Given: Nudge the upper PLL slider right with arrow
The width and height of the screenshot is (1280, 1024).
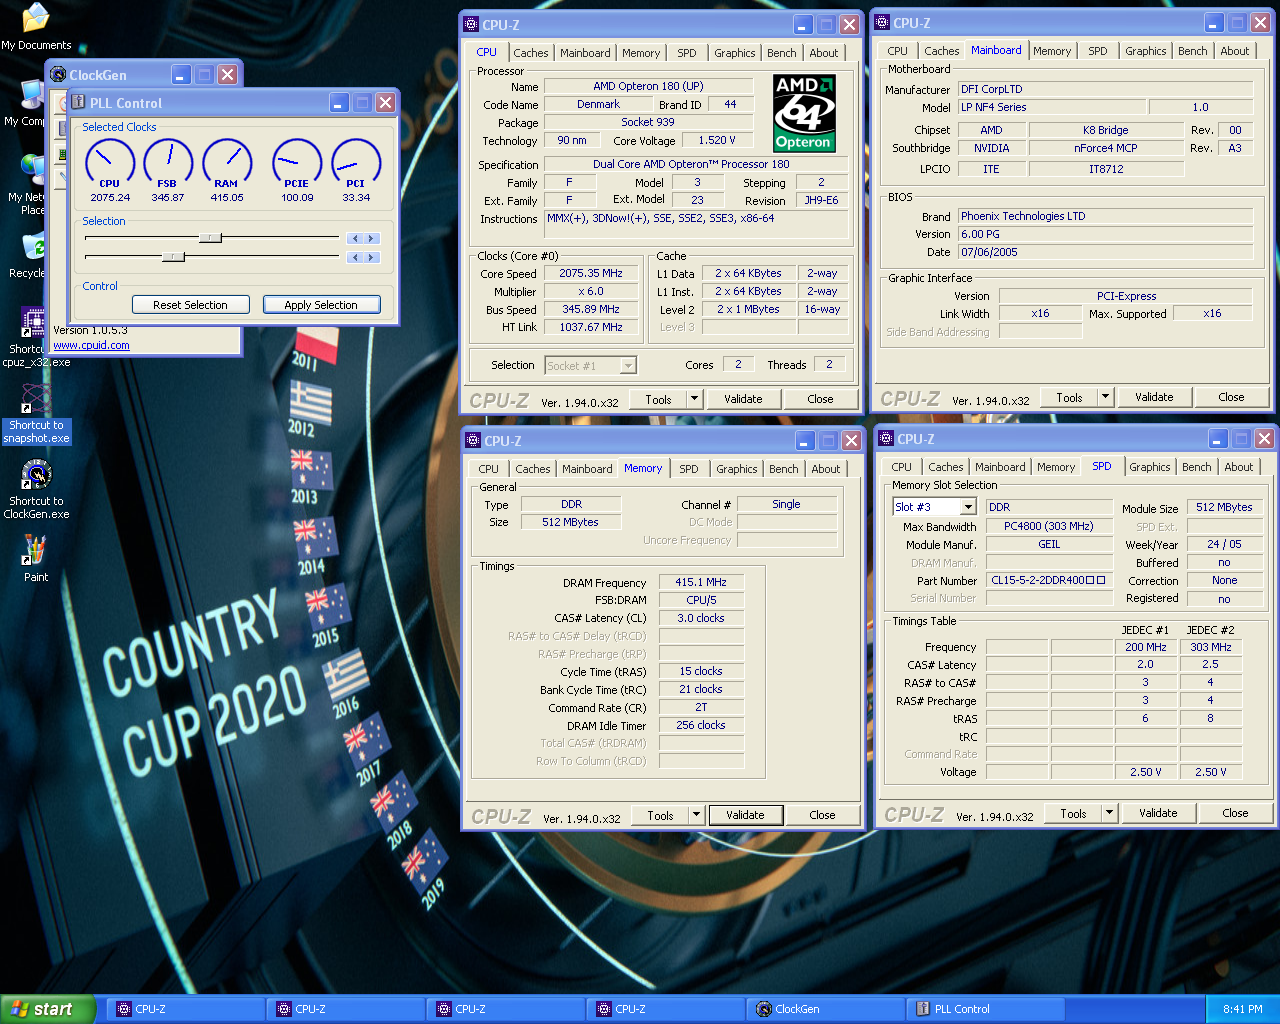Looking at the screenshot, I should point(372,238).
